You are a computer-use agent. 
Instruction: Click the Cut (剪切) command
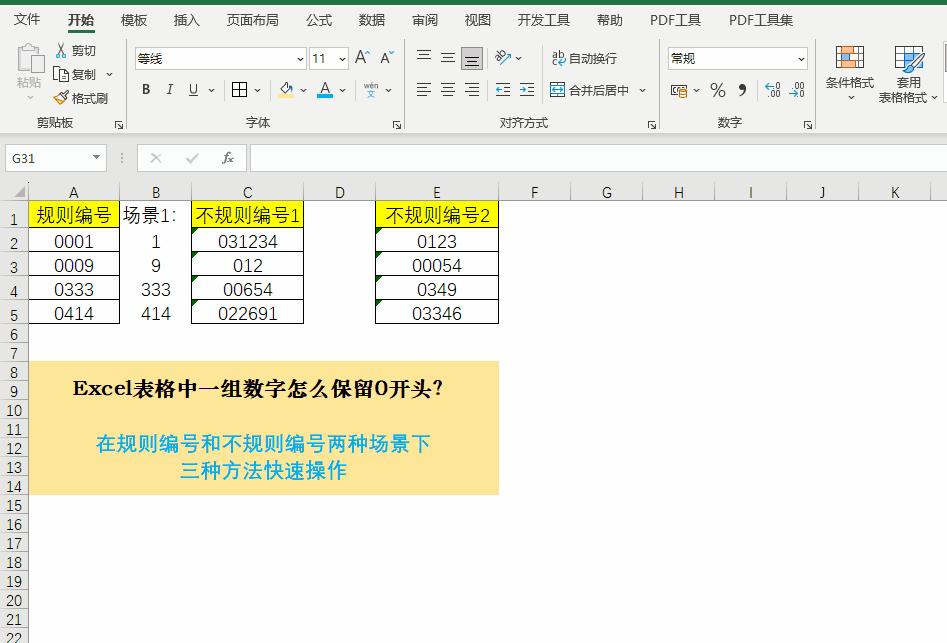75,50
